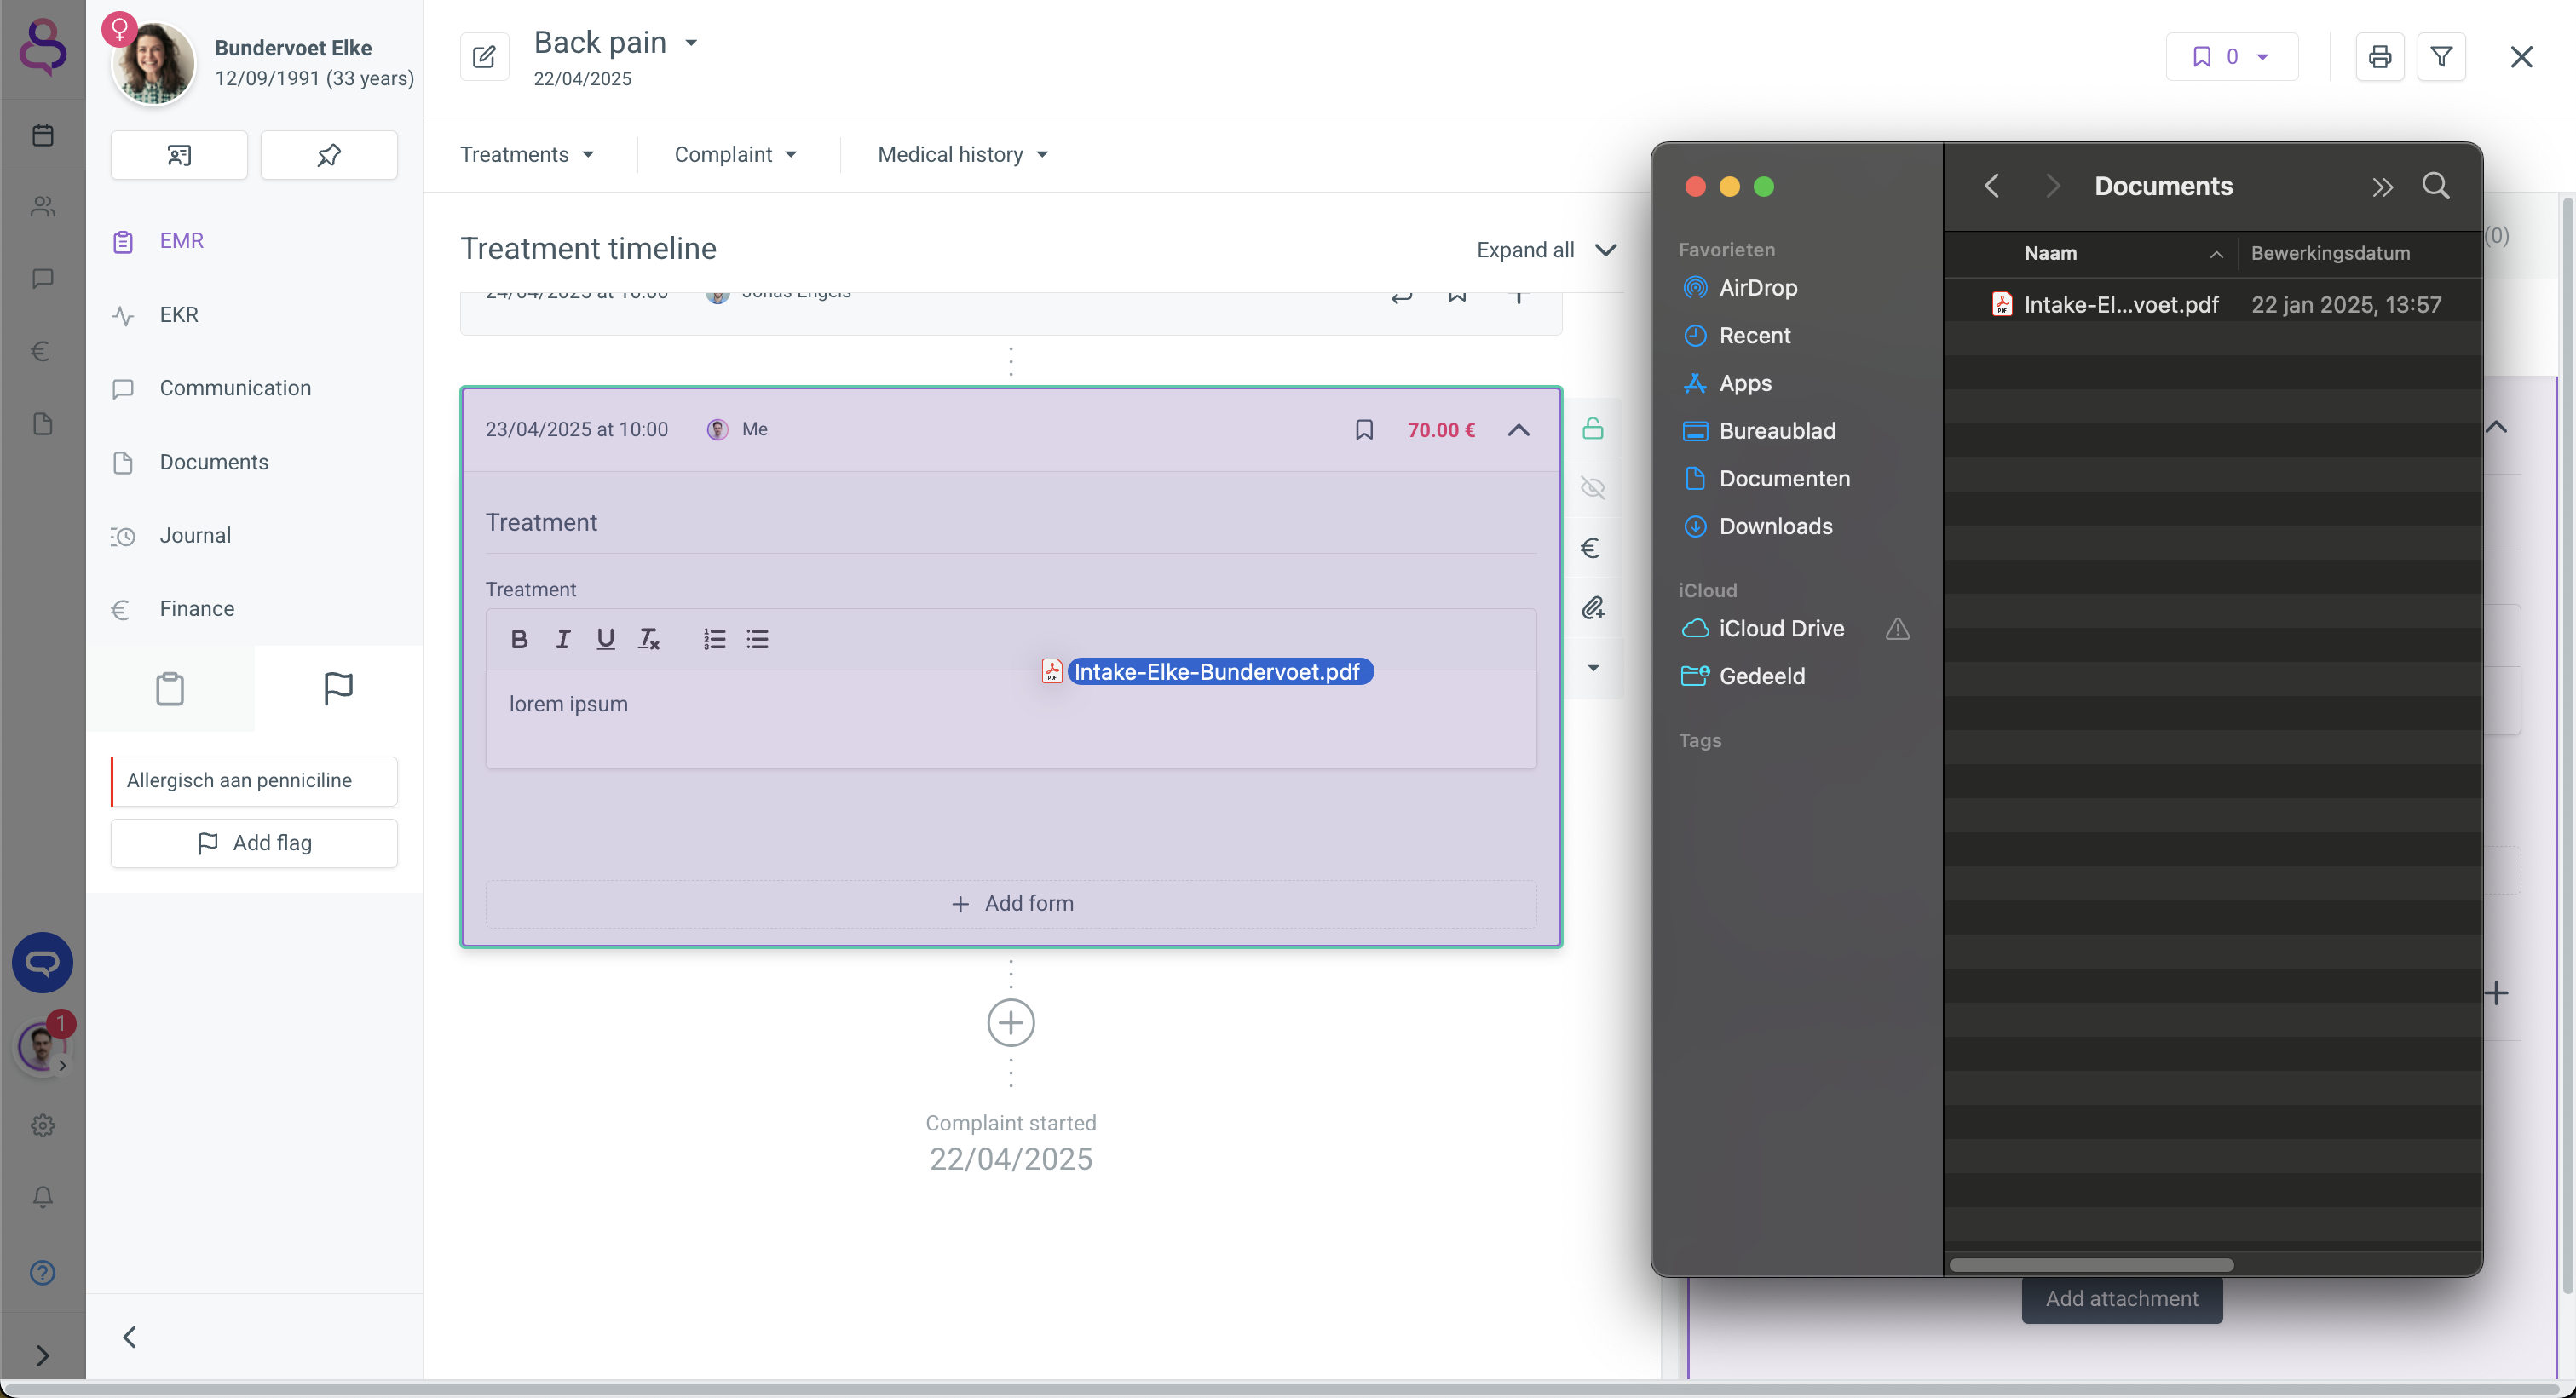Search in Finder Documents window
This screenshot has width=2576, height=1398.
[x=2436, y=186]
